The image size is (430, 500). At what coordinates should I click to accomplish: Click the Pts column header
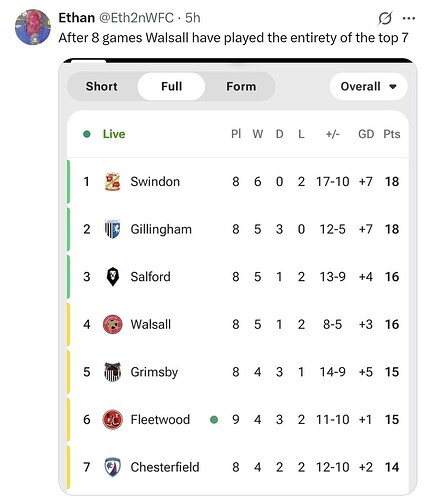392,134
